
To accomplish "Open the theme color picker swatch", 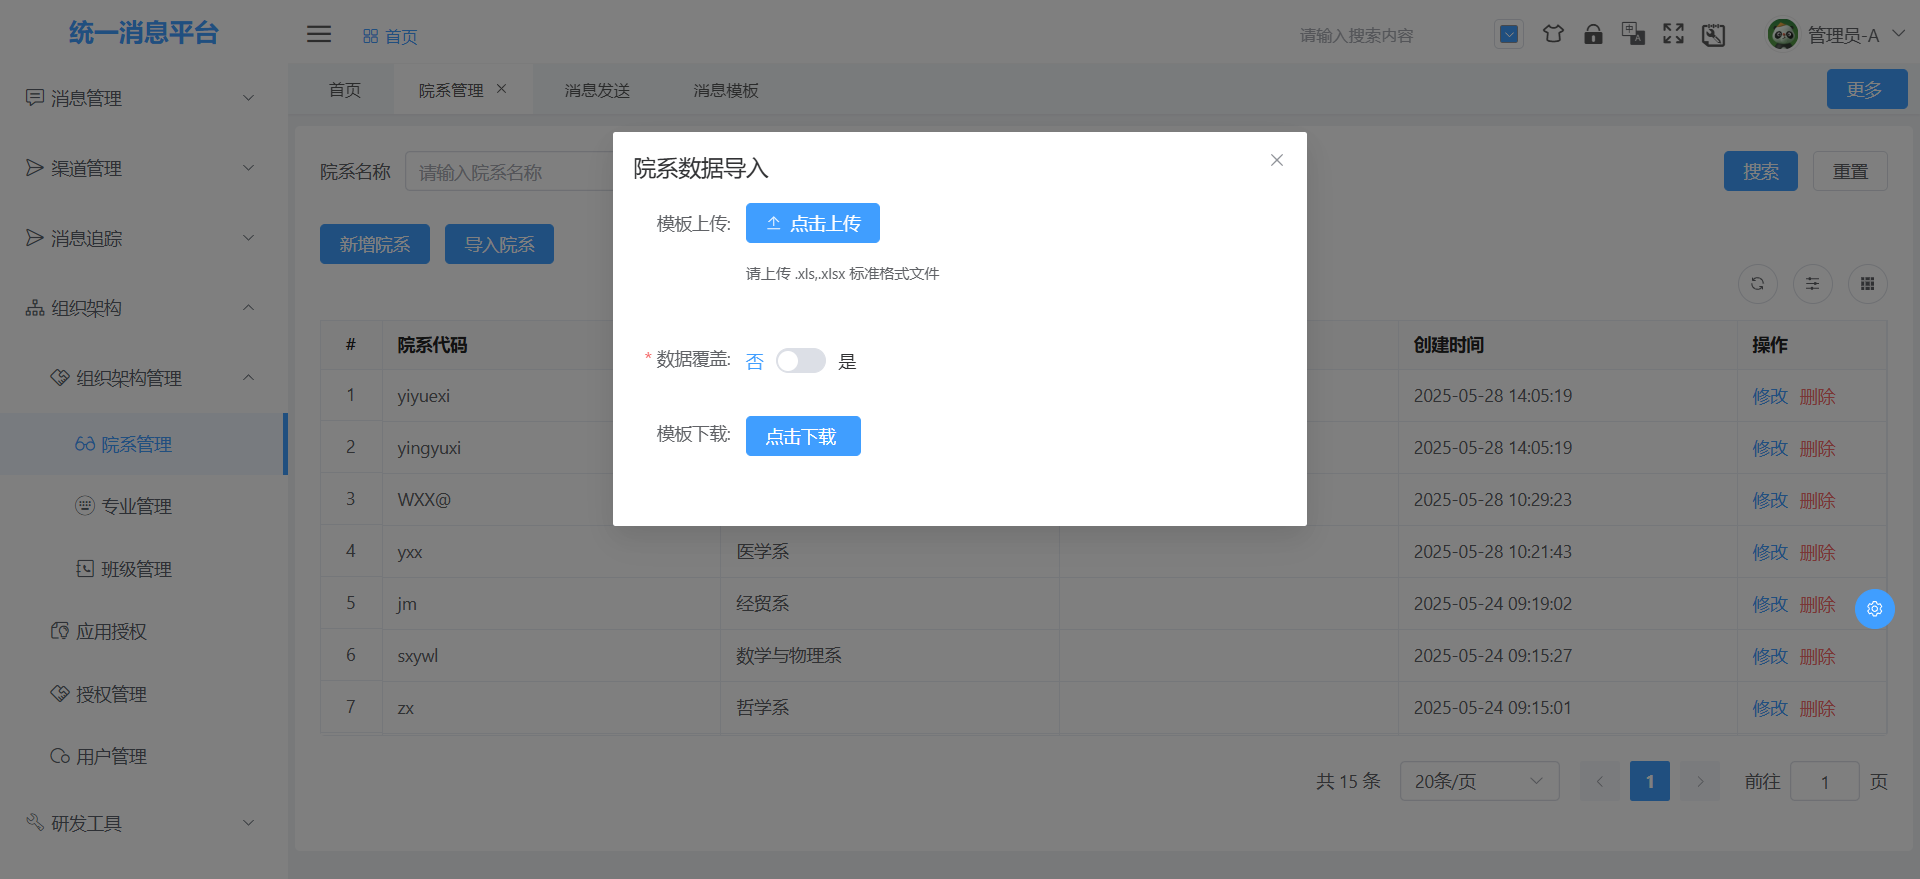I will click(x=1509, y=34).
